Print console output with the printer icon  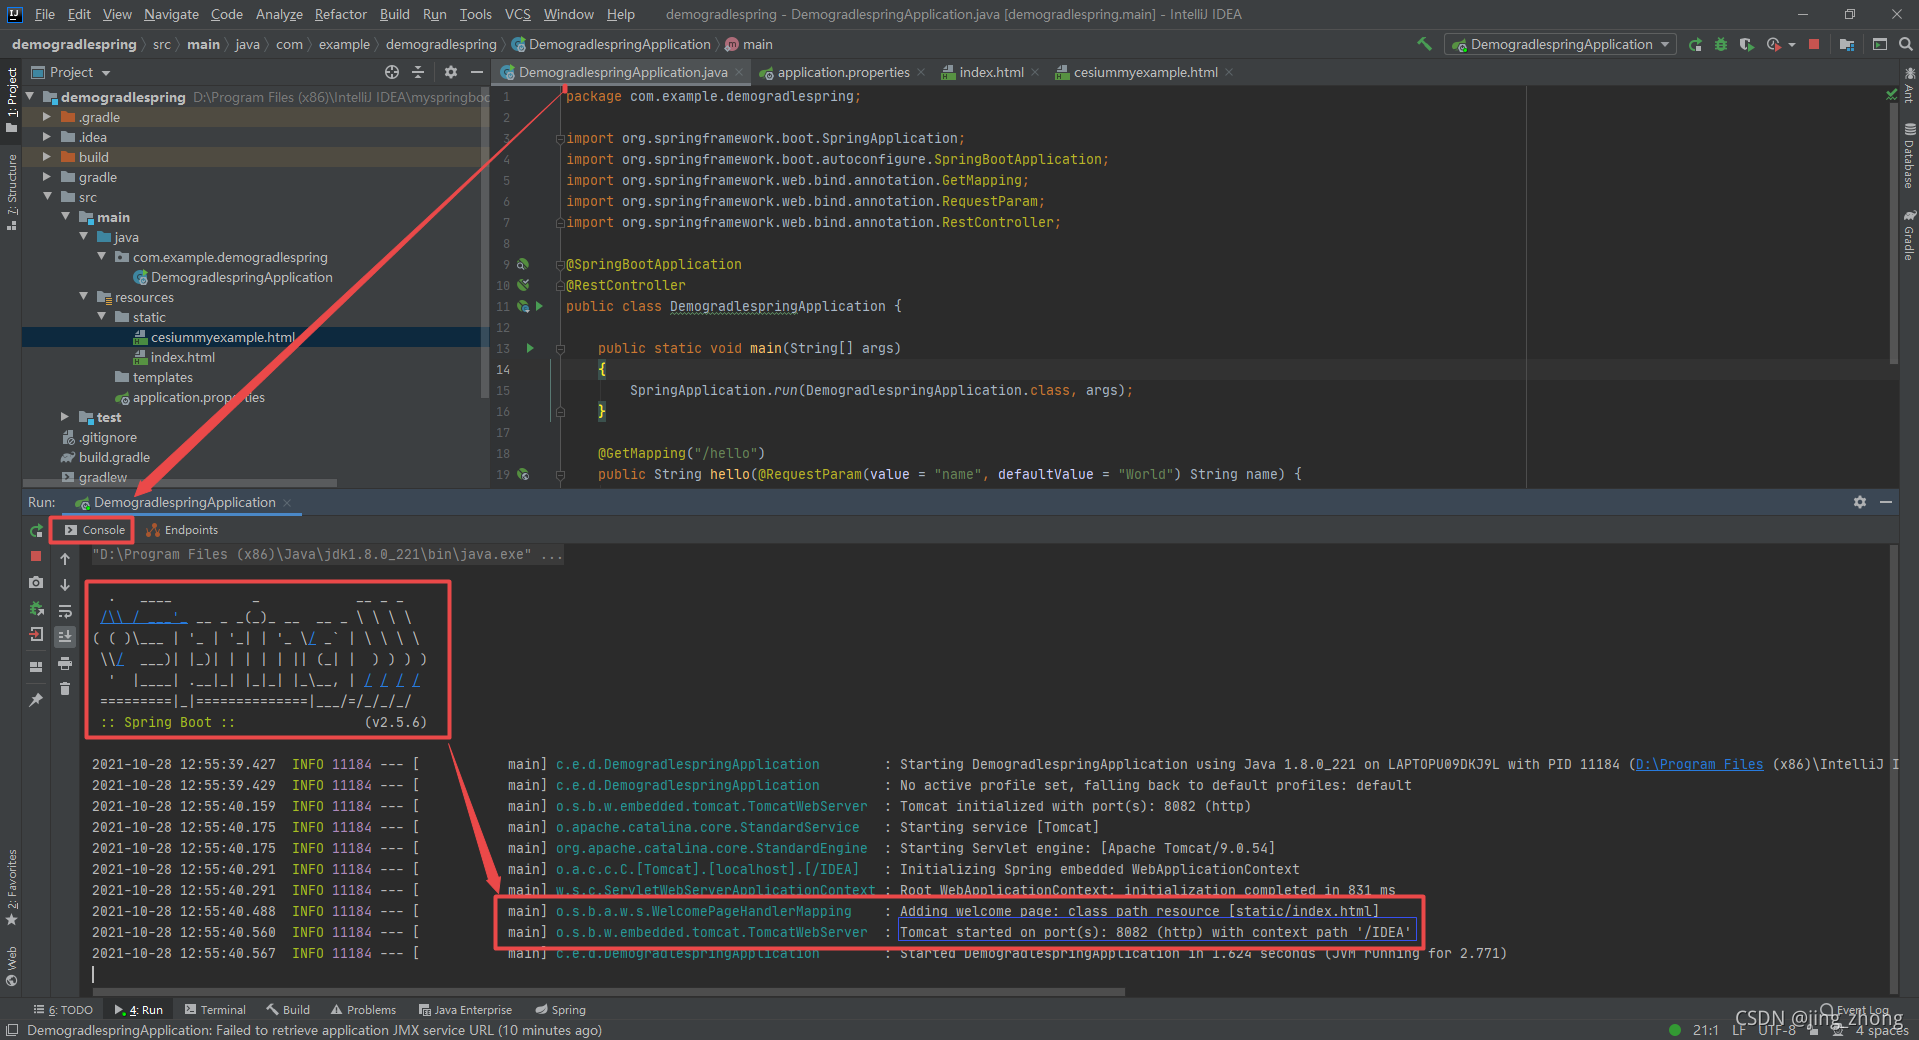(x=65, y=663)
